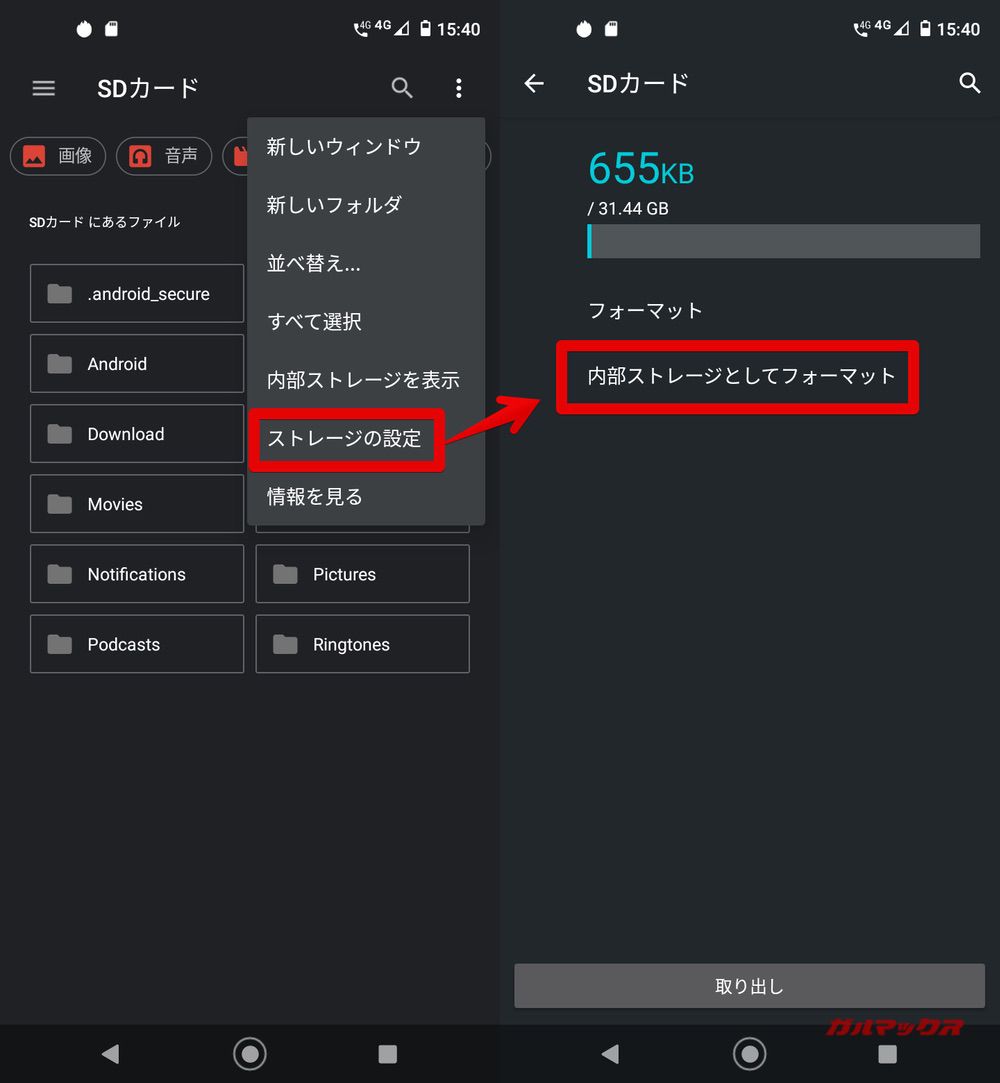Tap the search icon in file browser
1000x1083 pixels.
(x=402, y=88)
